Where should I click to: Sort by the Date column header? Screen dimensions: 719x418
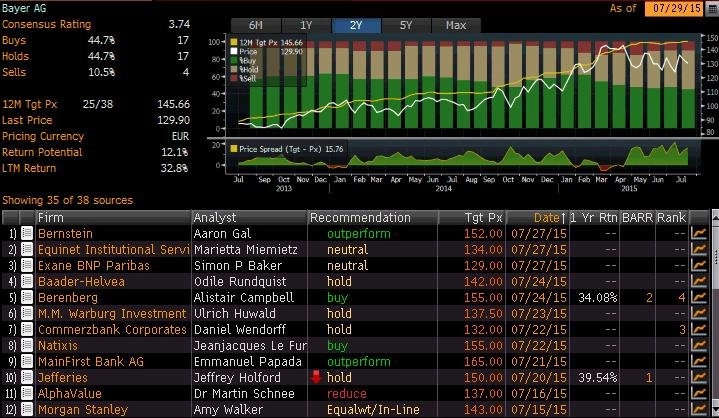(x=537, y=217)
